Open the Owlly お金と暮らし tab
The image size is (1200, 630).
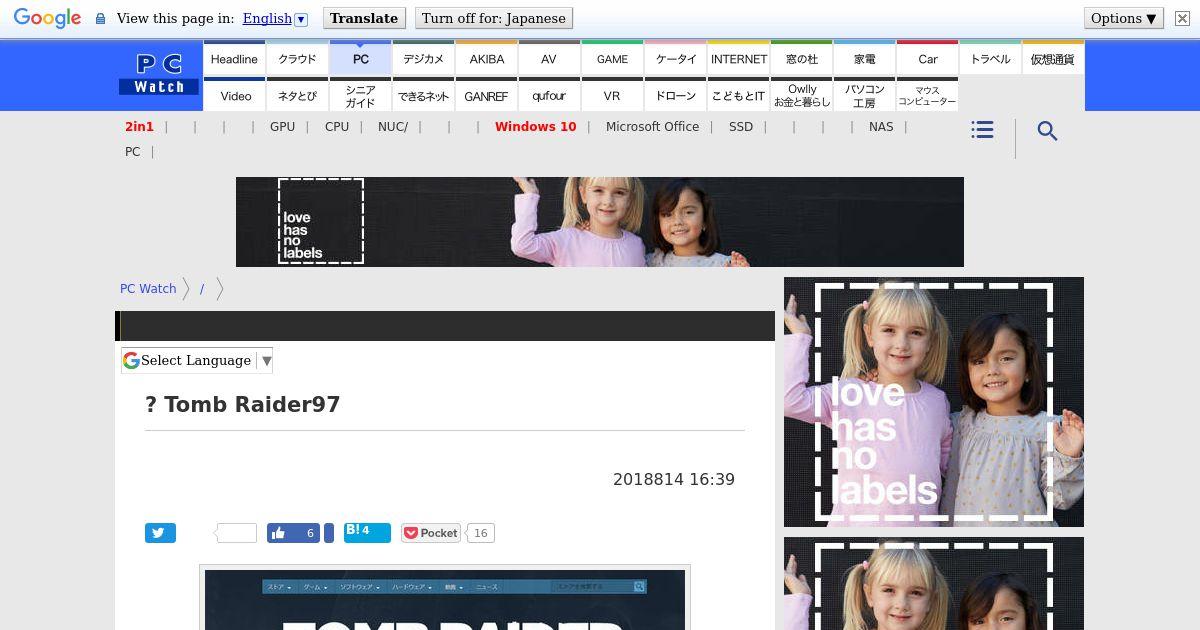pos(801,95)
